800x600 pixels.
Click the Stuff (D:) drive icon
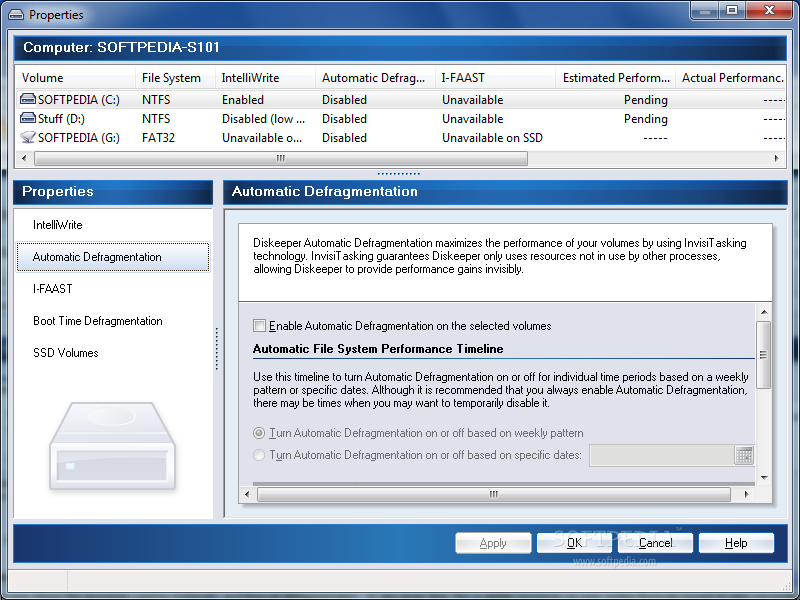pyautogui.click(x=28, y=118)
